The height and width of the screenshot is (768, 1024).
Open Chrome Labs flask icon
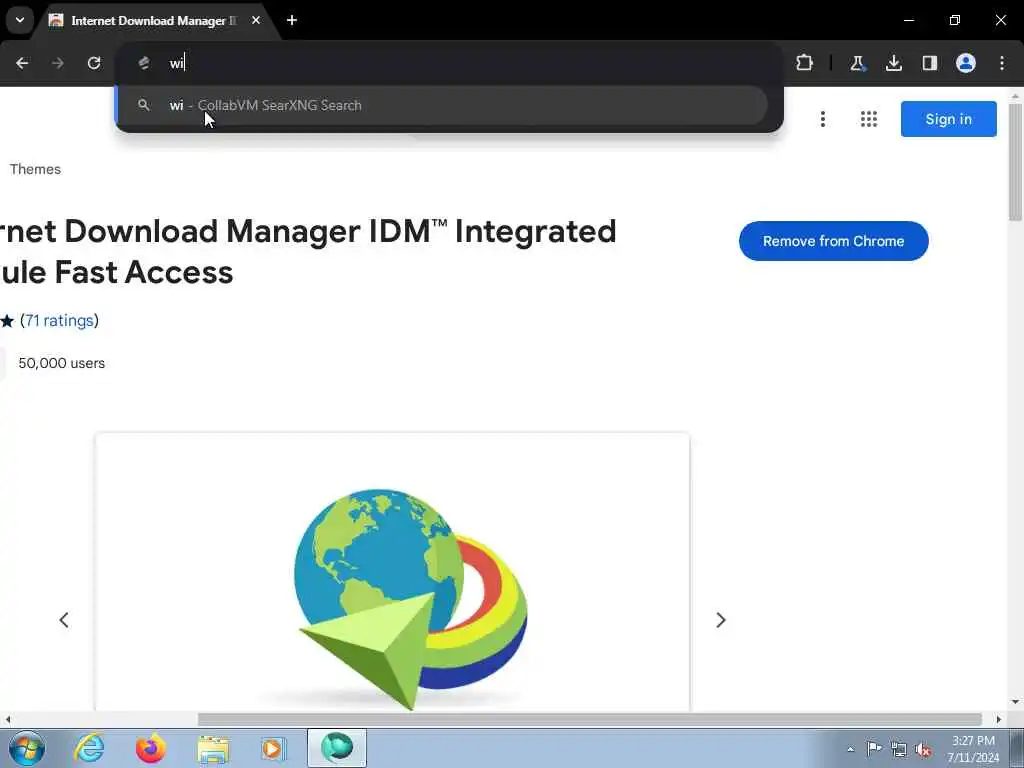point(857,63)
